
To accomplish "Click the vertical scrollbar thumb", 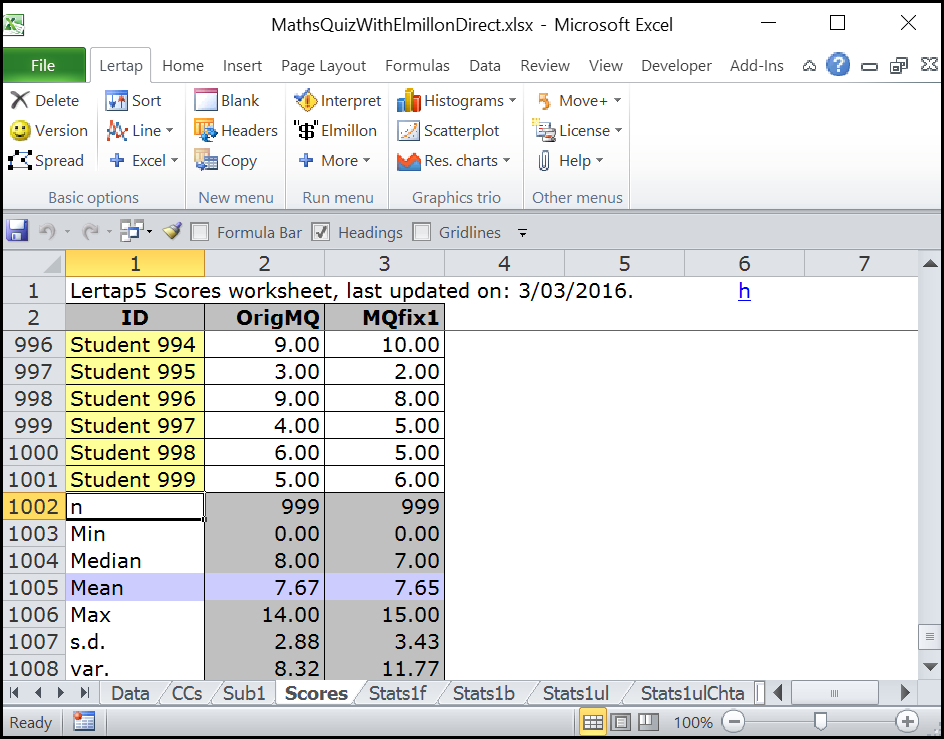I will pyautogui.click(x=930, y=637).
